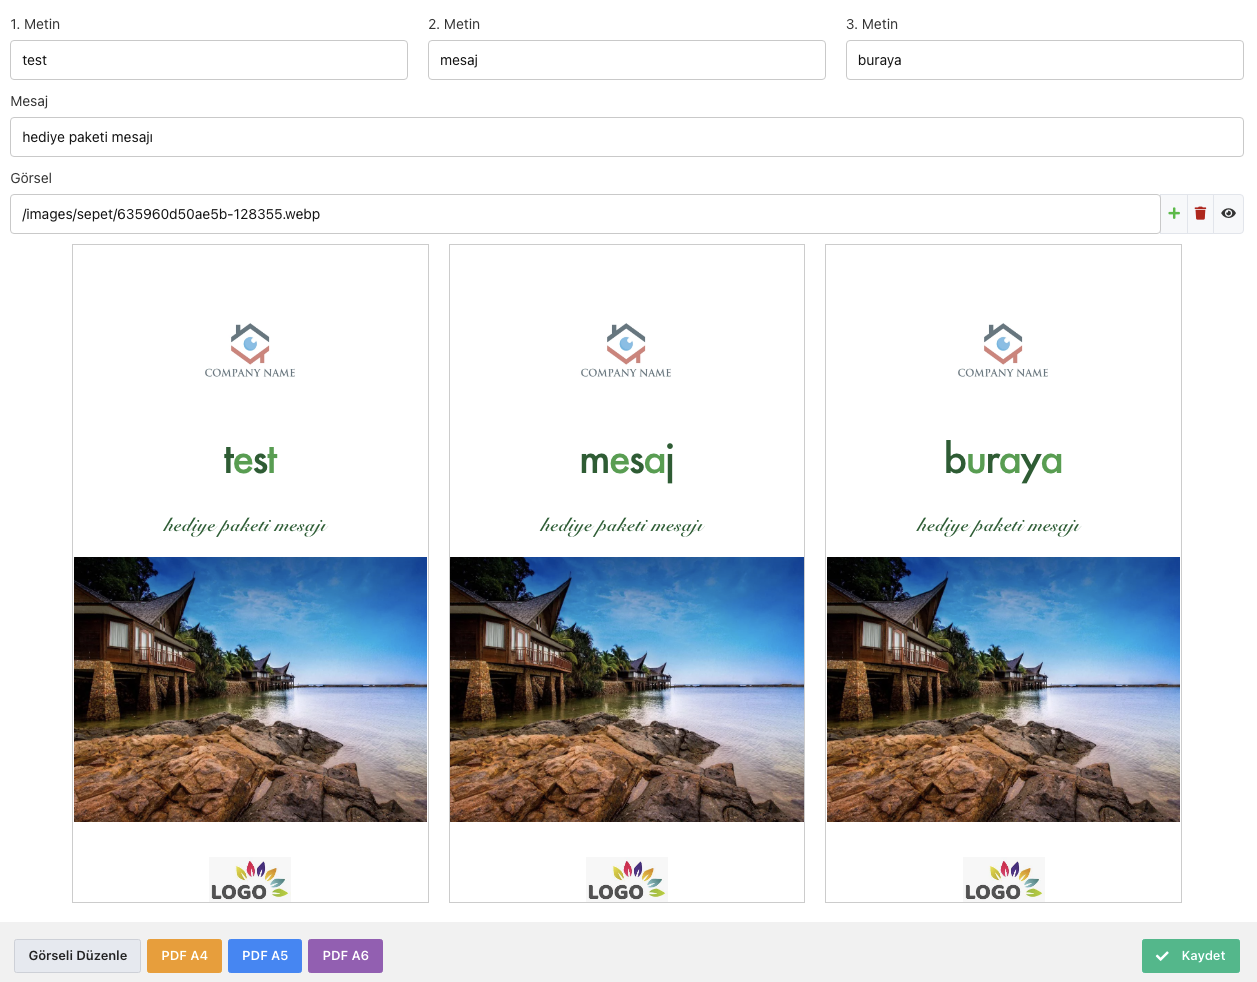
Task: Click the company logo on buraya card
Action: tap(1003, 351)
